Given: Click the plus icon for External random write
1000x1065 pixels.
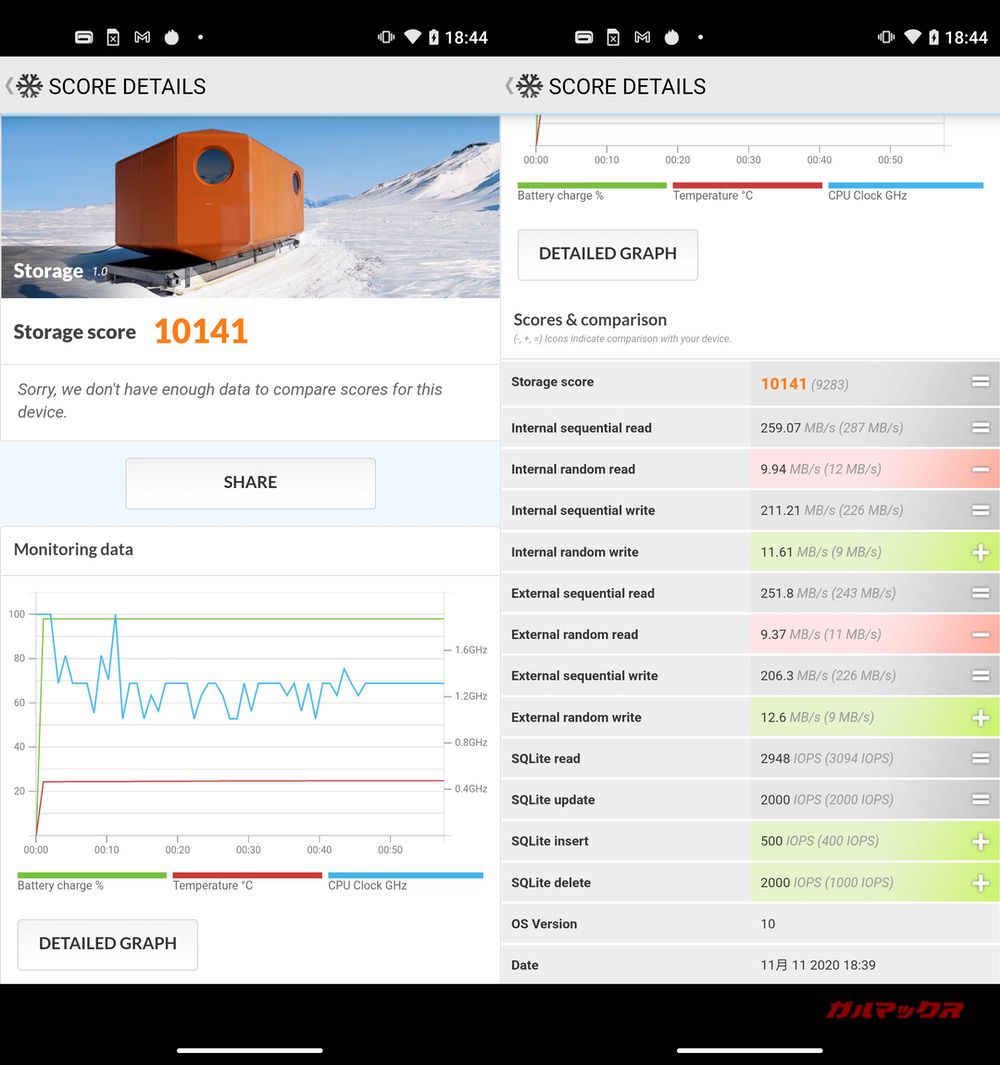Looking at the screenshot, I should (980, 717).
